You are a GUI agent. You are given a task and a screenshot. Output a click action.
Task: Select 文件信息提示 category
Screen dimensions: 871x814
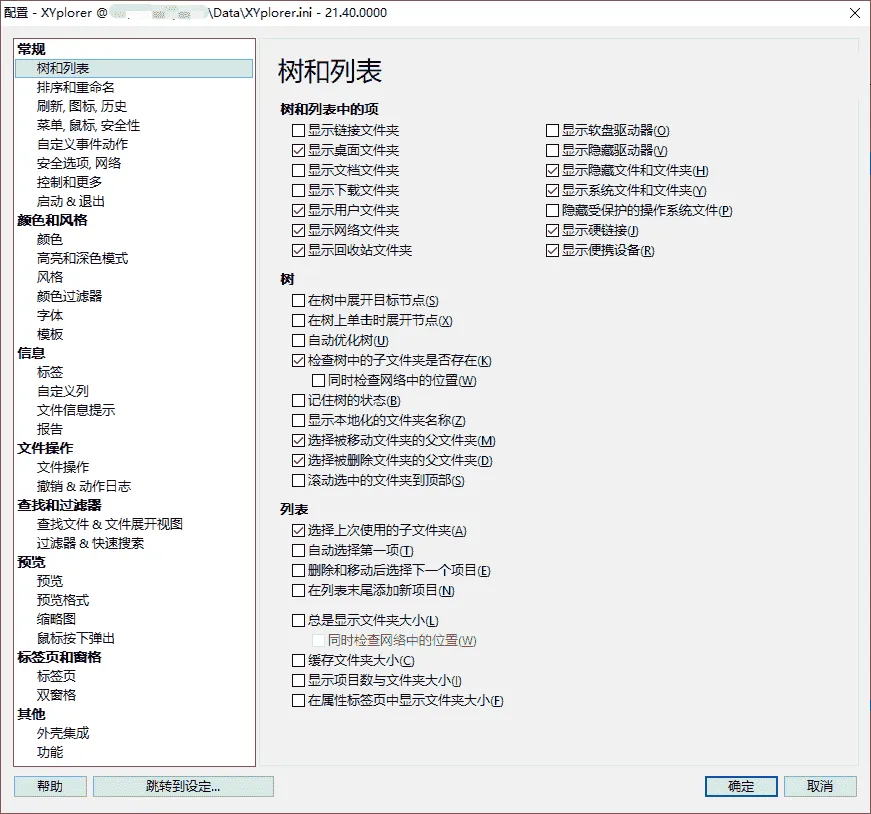76,410
